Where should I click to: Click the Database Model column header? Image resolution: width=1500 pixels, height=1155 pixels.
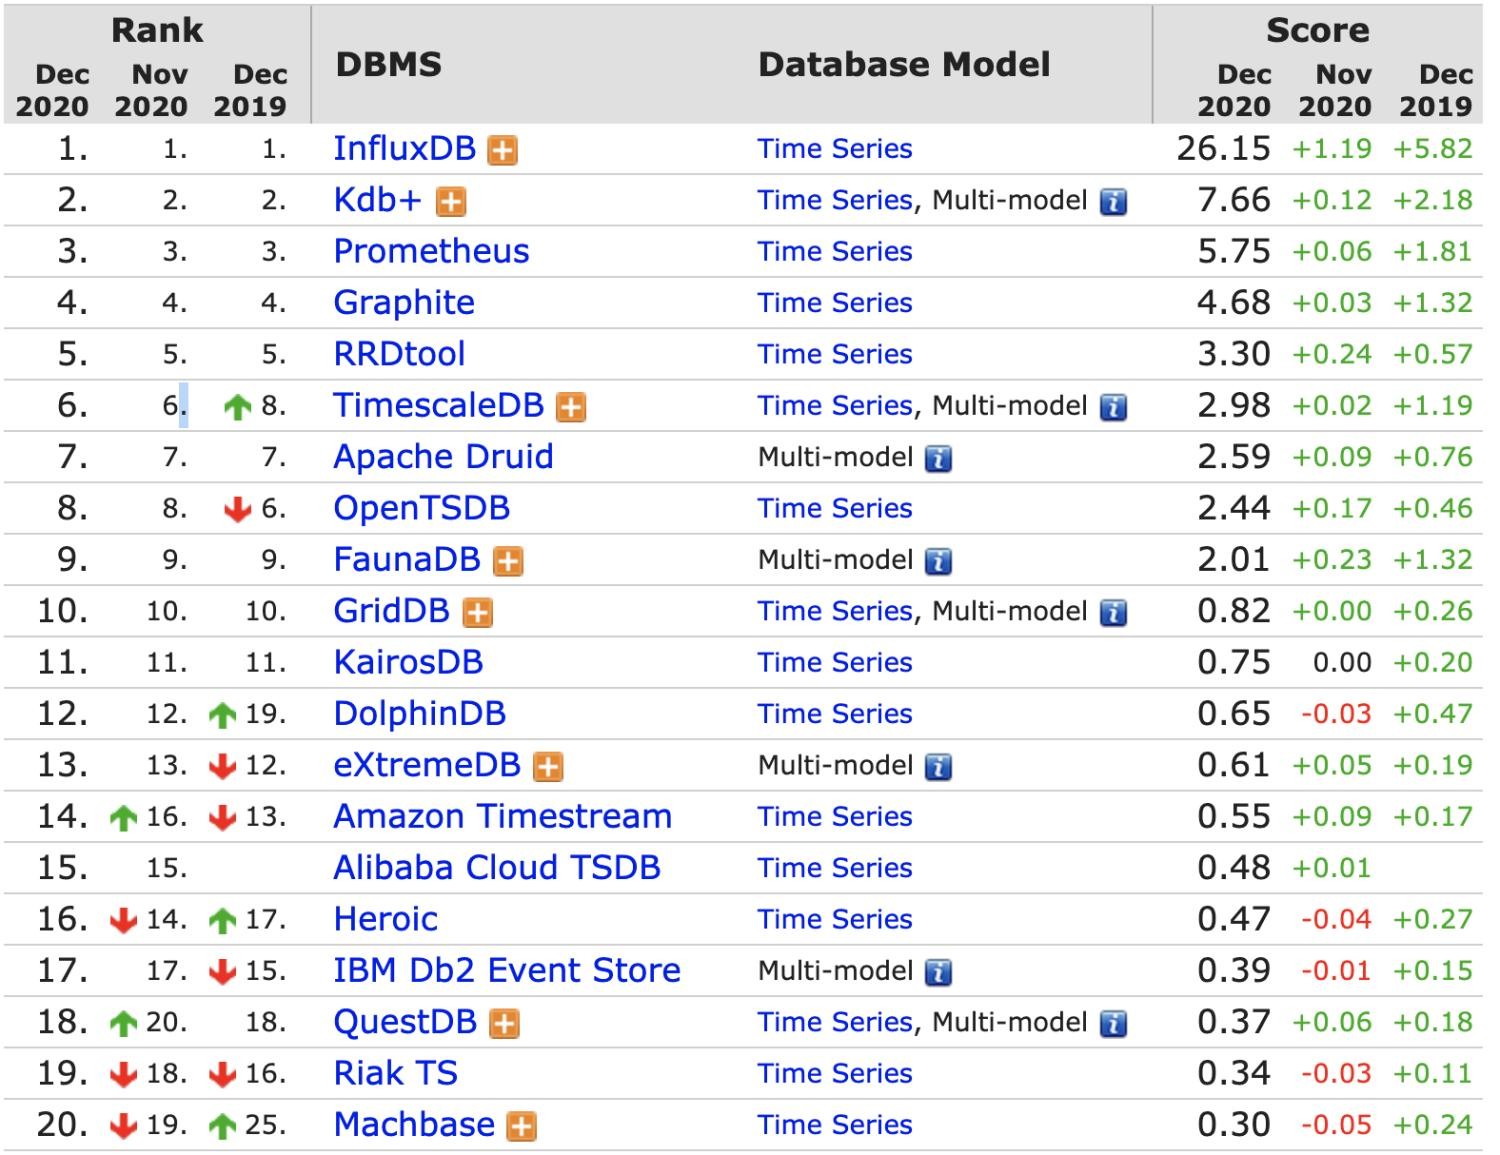pyautogui.click(x=904, y=65)
